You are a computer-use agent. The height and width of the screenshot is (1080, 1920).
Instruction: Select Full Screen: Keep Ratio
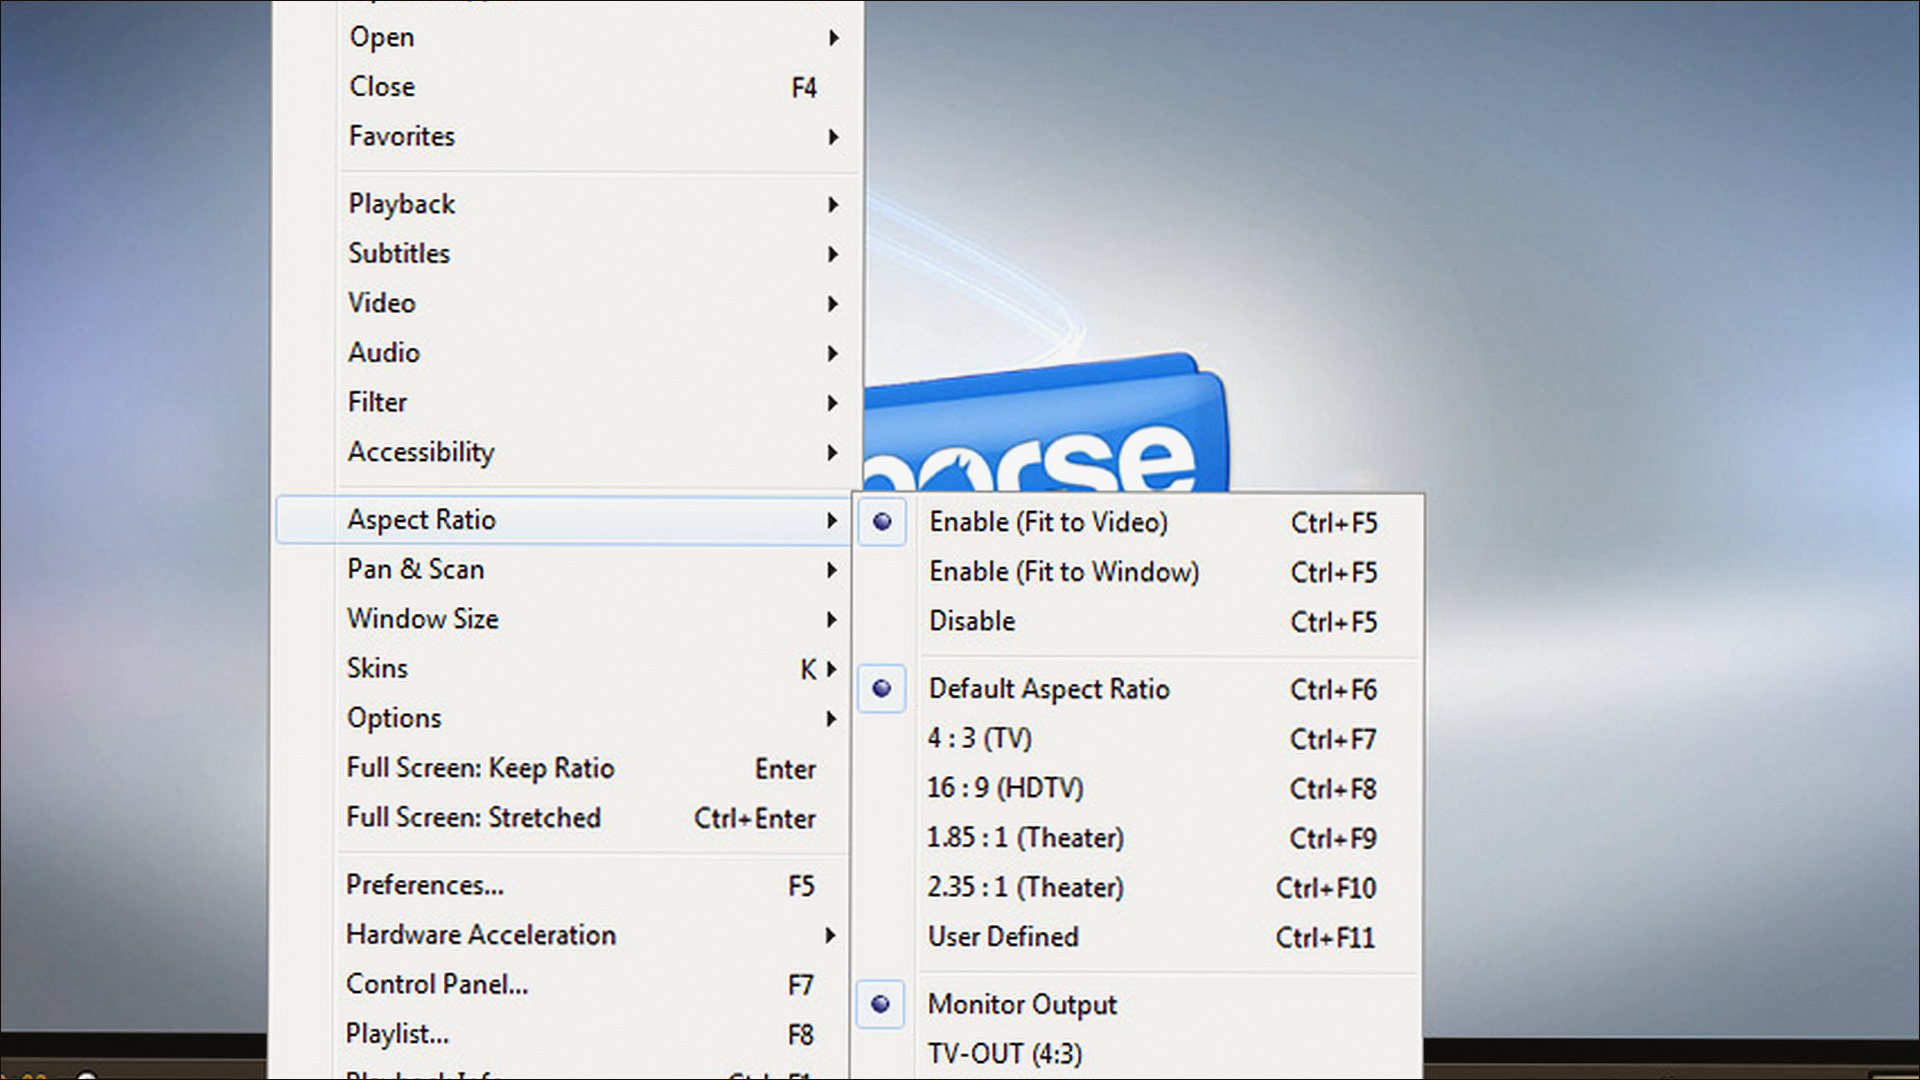pyautogui.click(x=563, y=768)
